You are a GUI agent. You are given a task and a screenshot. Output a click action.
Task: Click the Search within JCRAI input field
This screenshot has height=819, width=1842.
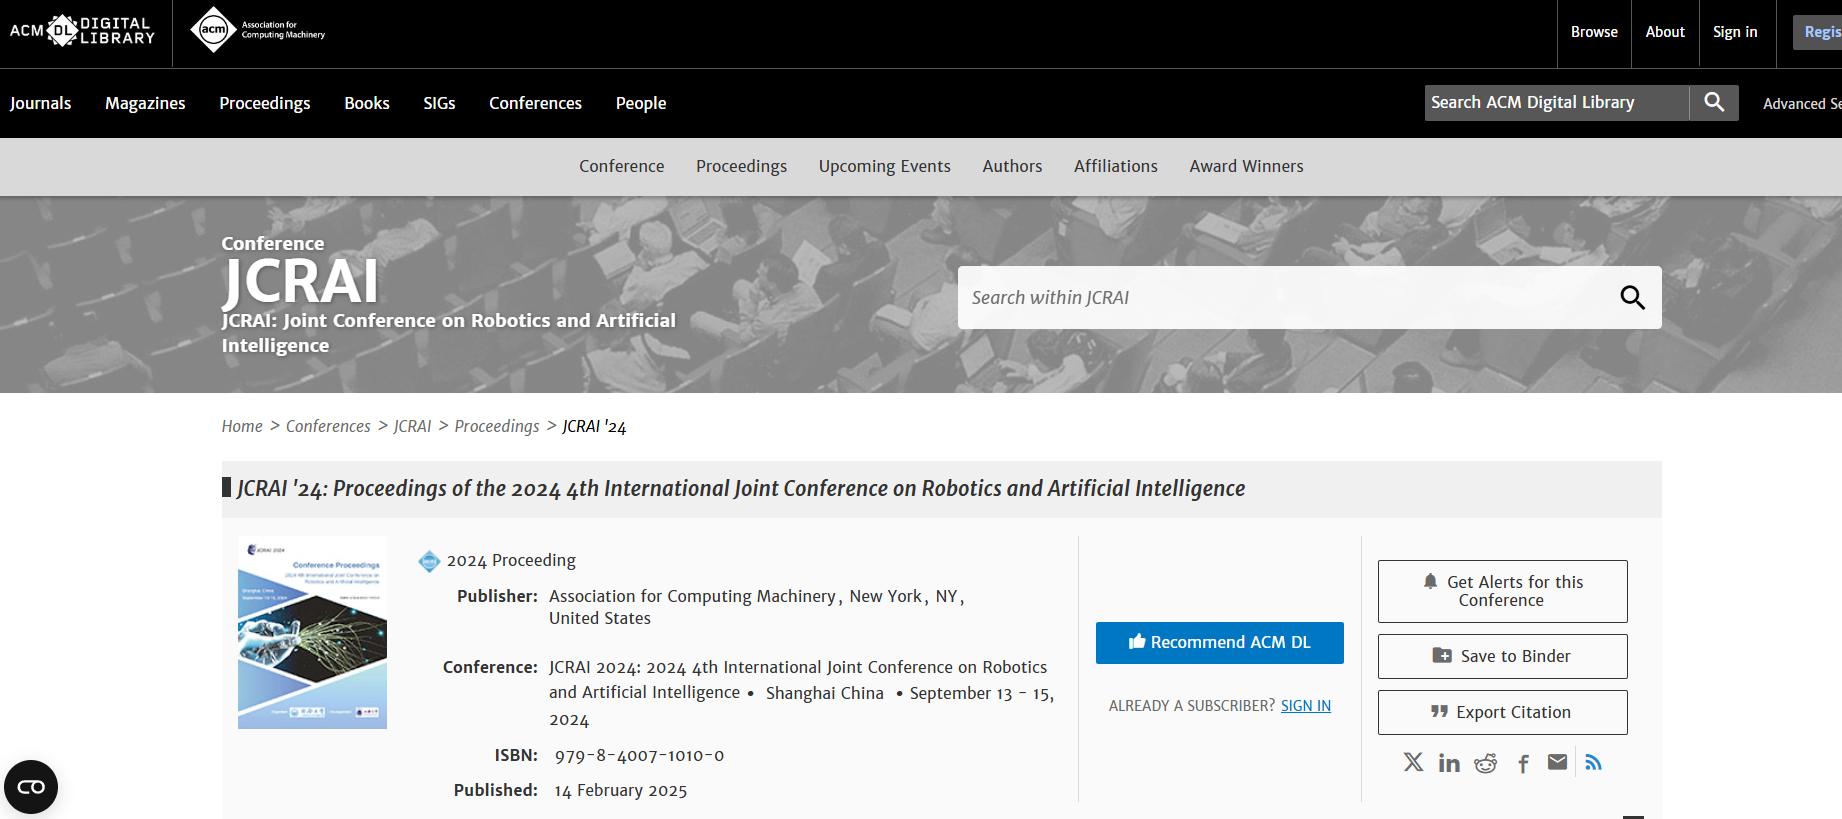click(1280, 297)
